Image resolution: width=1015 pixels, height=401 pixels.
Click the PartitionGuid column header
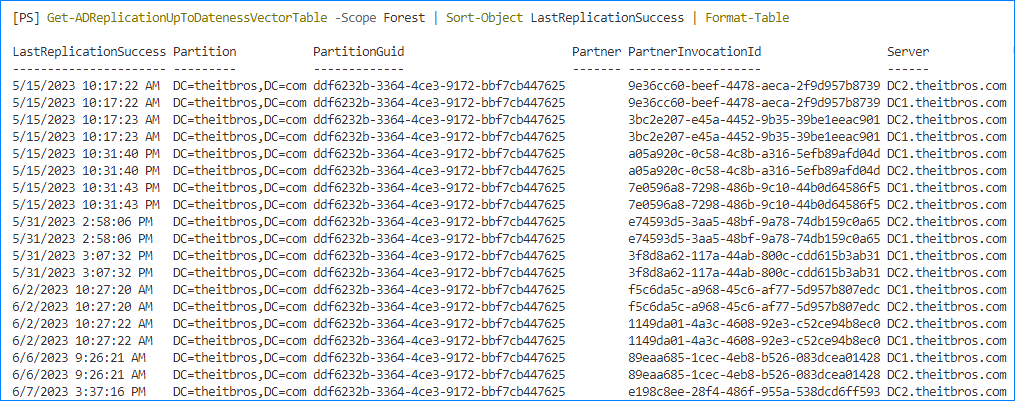(x=359, y=52)
